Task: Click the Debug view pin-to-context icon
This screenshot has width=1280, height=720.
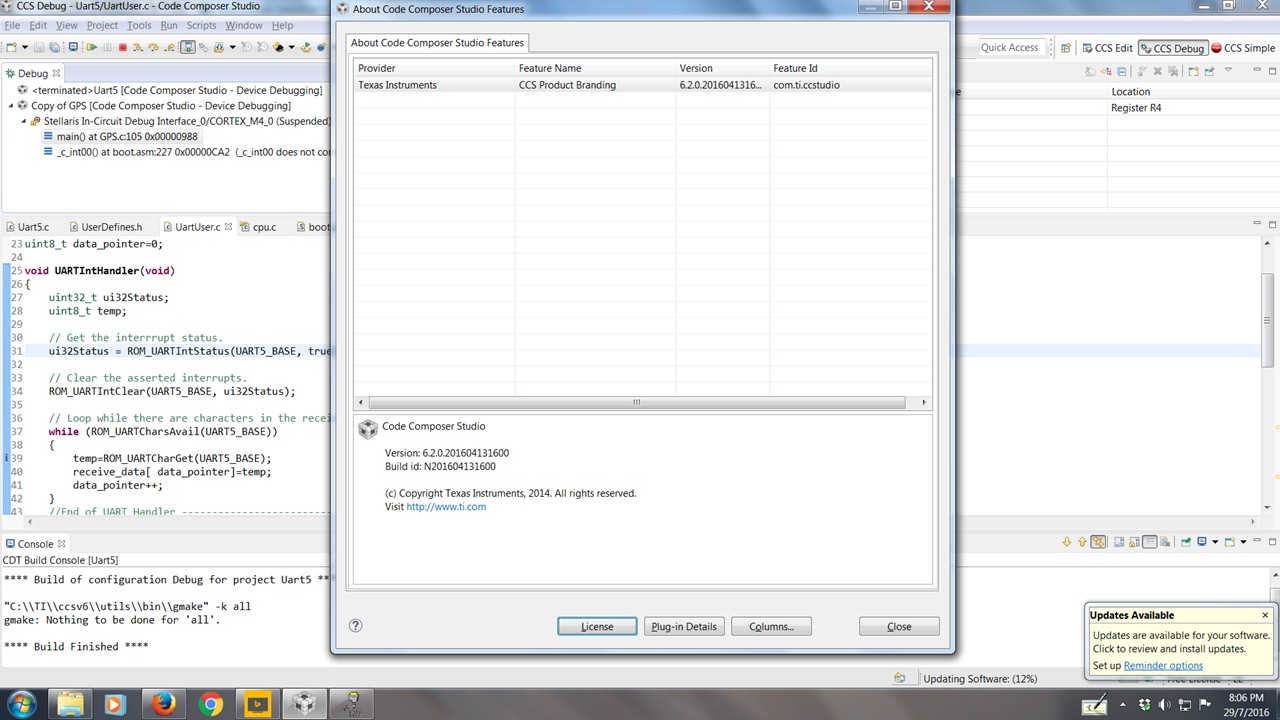Action: point(1209,71)
